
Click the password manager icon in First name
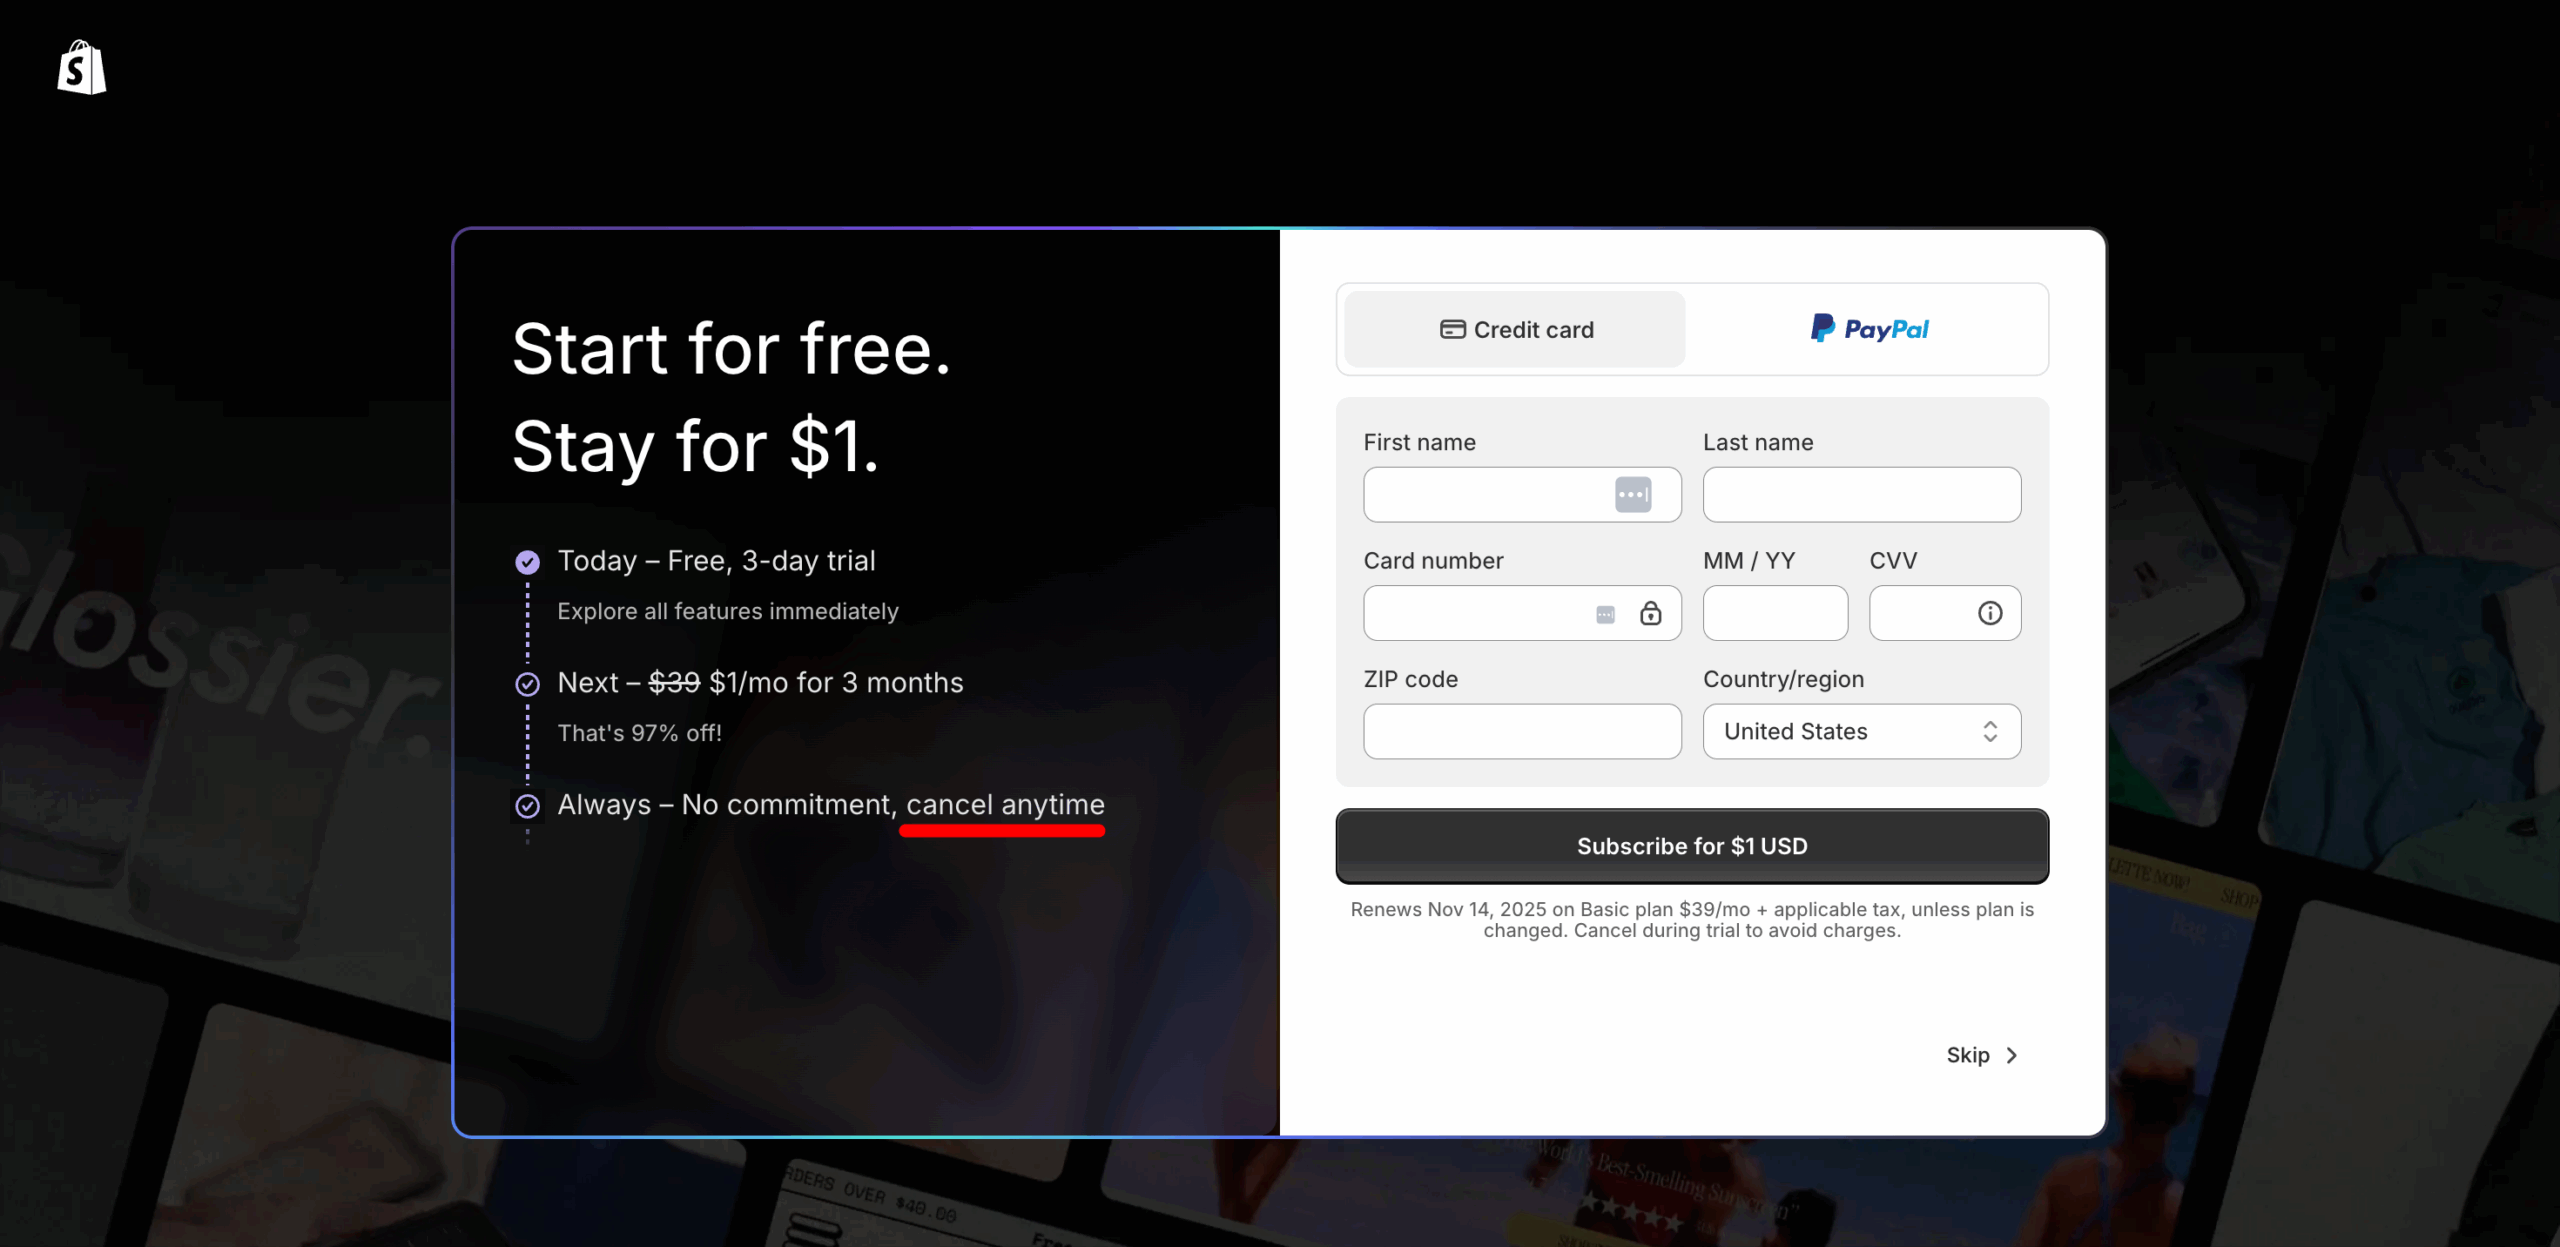pos(1633,494)
